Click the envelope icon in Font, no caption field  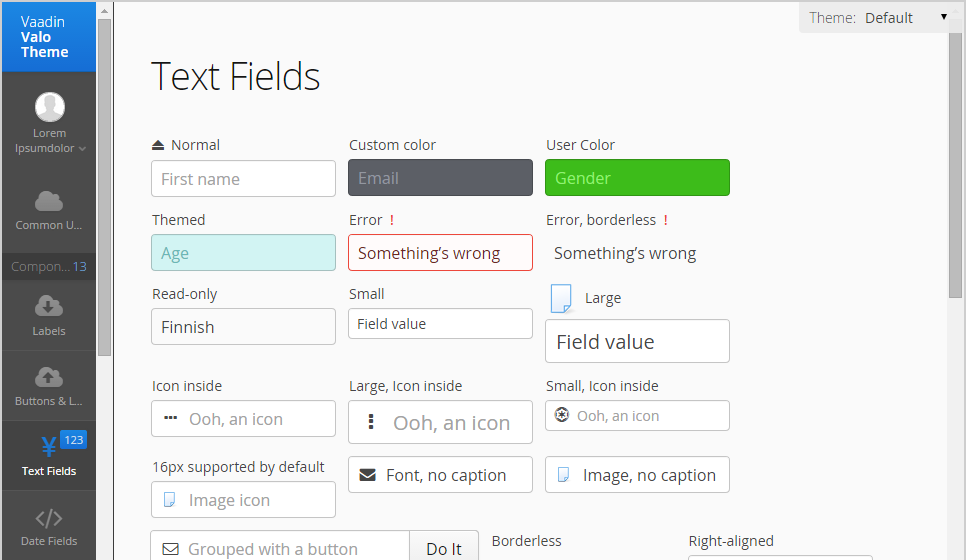368,475
